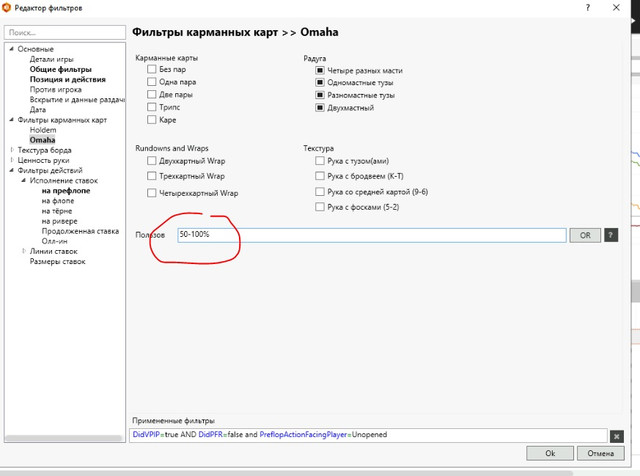This screenshot has width=640, height=476.
Task: Expand the Текстура борда node
Action: [12, 150]
